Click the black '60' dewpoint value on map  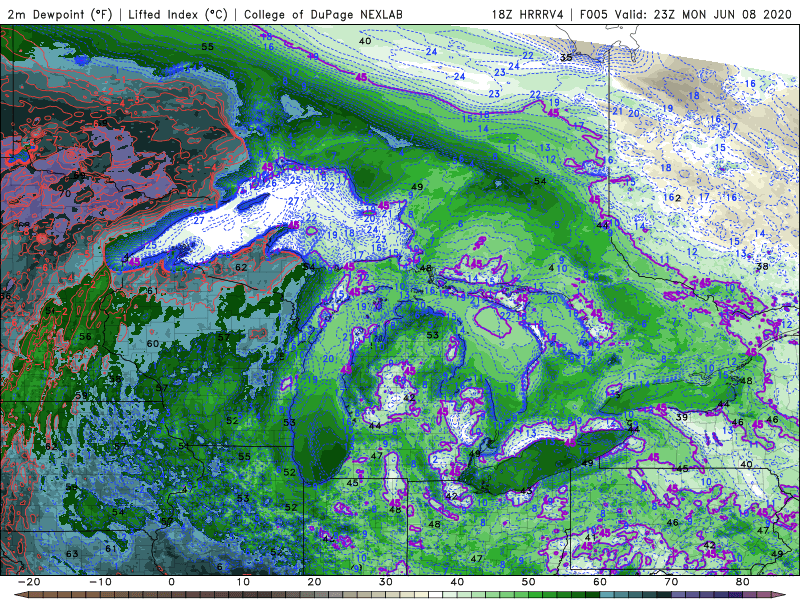[x=153, y=344]
